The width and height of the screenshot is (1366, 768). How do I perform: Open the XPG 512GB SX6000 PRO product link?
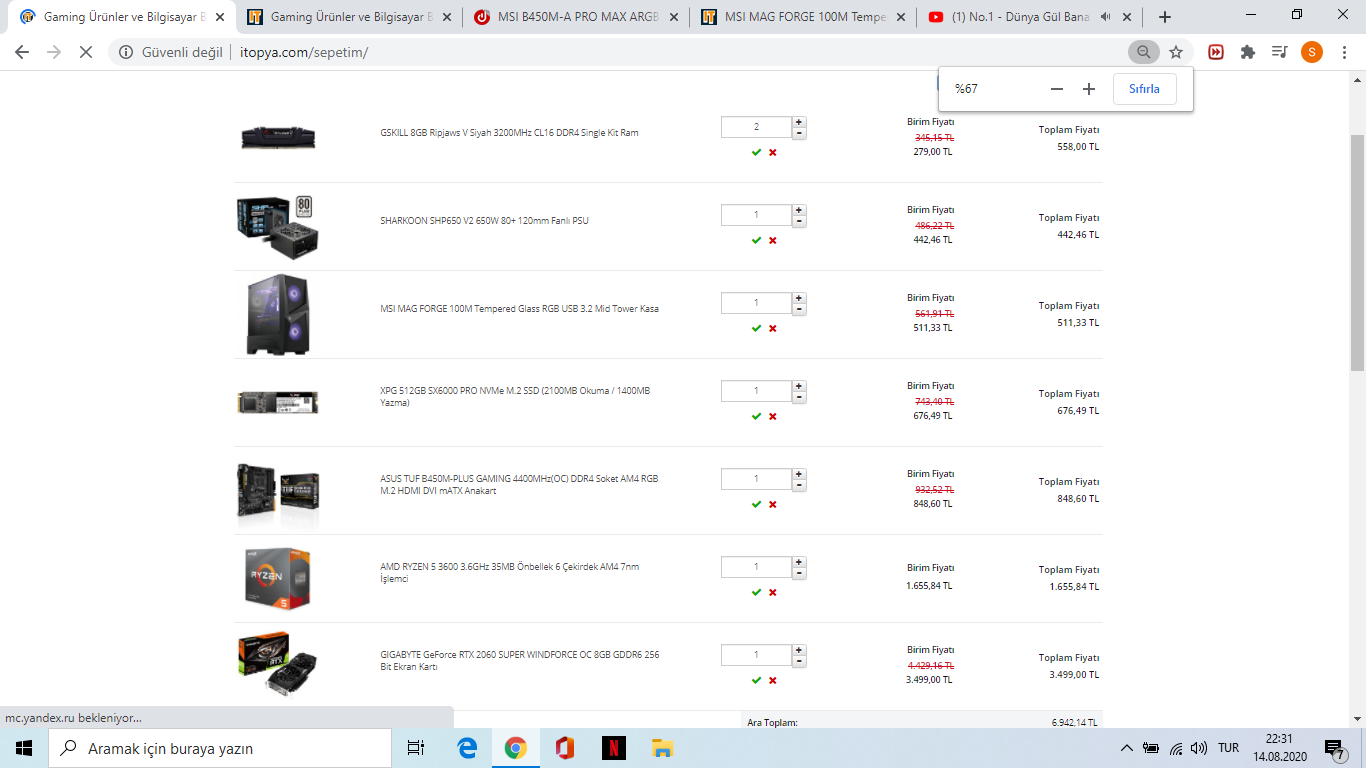[515, 397]
